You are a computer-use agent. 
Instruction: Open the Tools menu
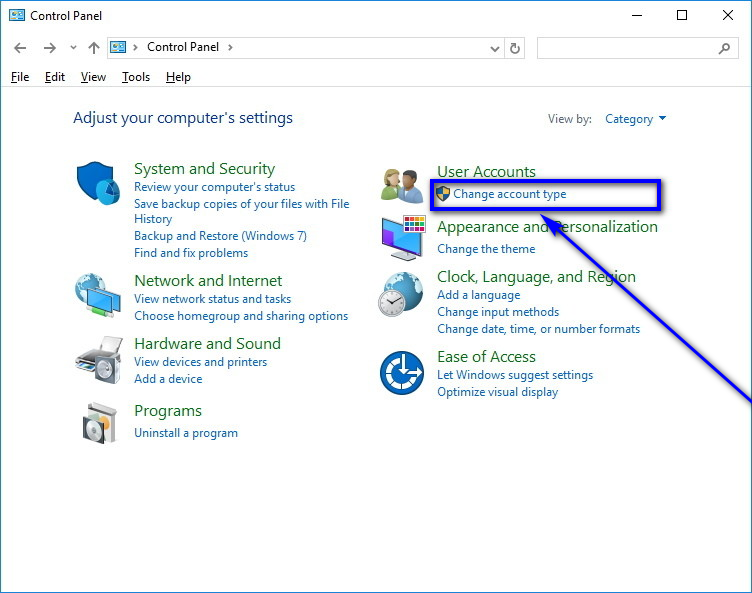tap(136, 77)
